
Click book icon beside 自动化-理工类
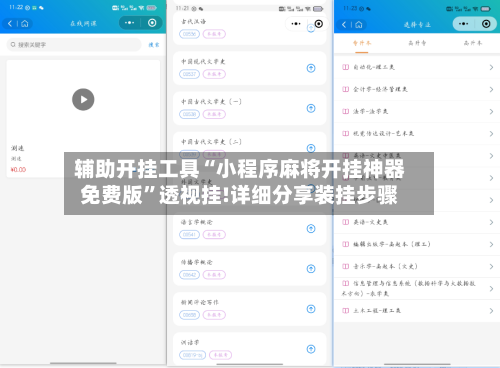(346, 67)
